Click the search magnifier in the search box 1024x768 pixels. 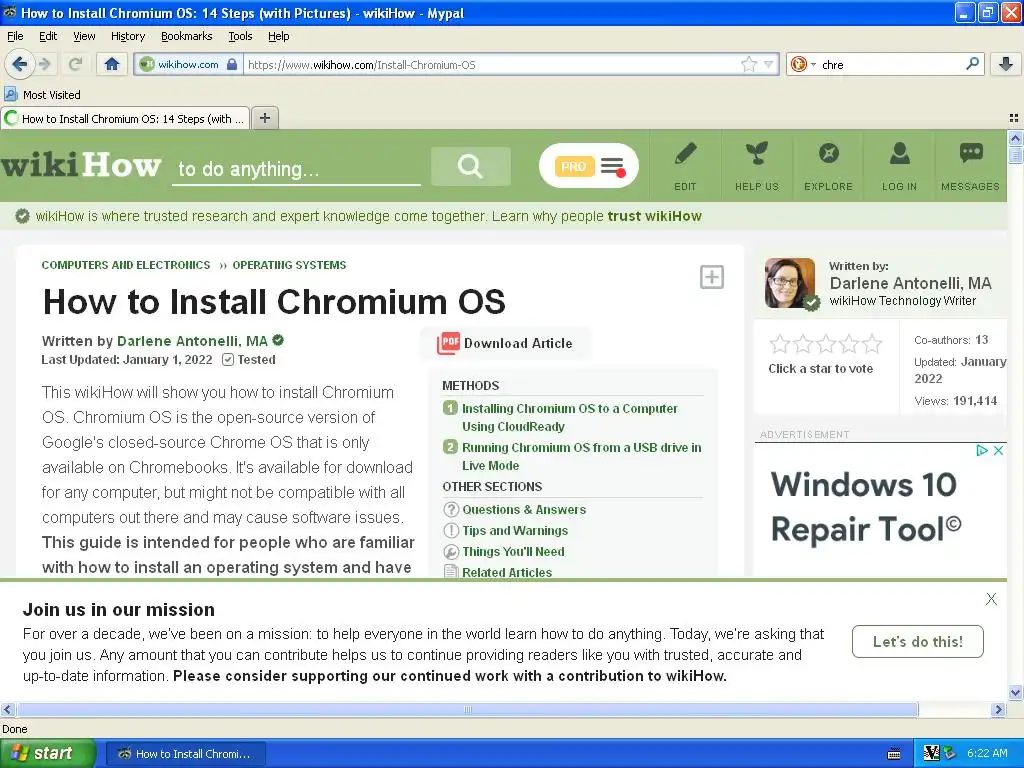coord(972,63)
